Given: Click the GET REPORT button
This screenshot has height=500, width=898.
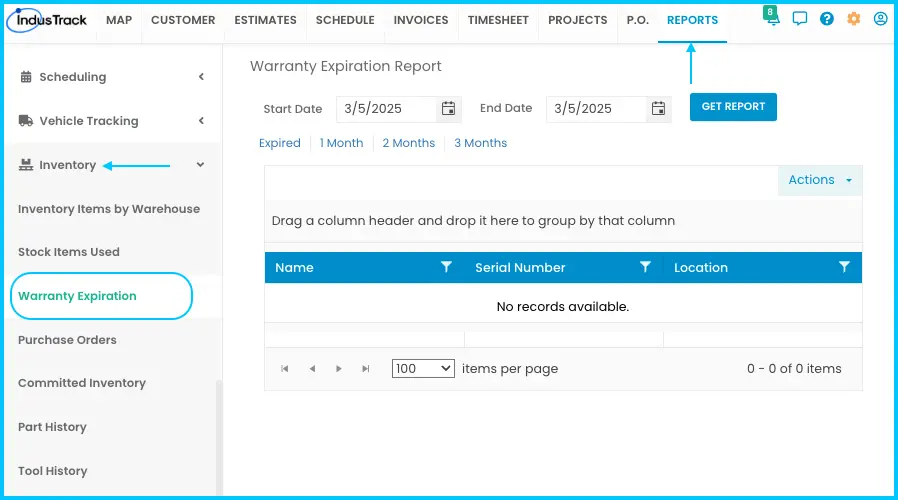Looking at the screenshot, I should [733, 107].
